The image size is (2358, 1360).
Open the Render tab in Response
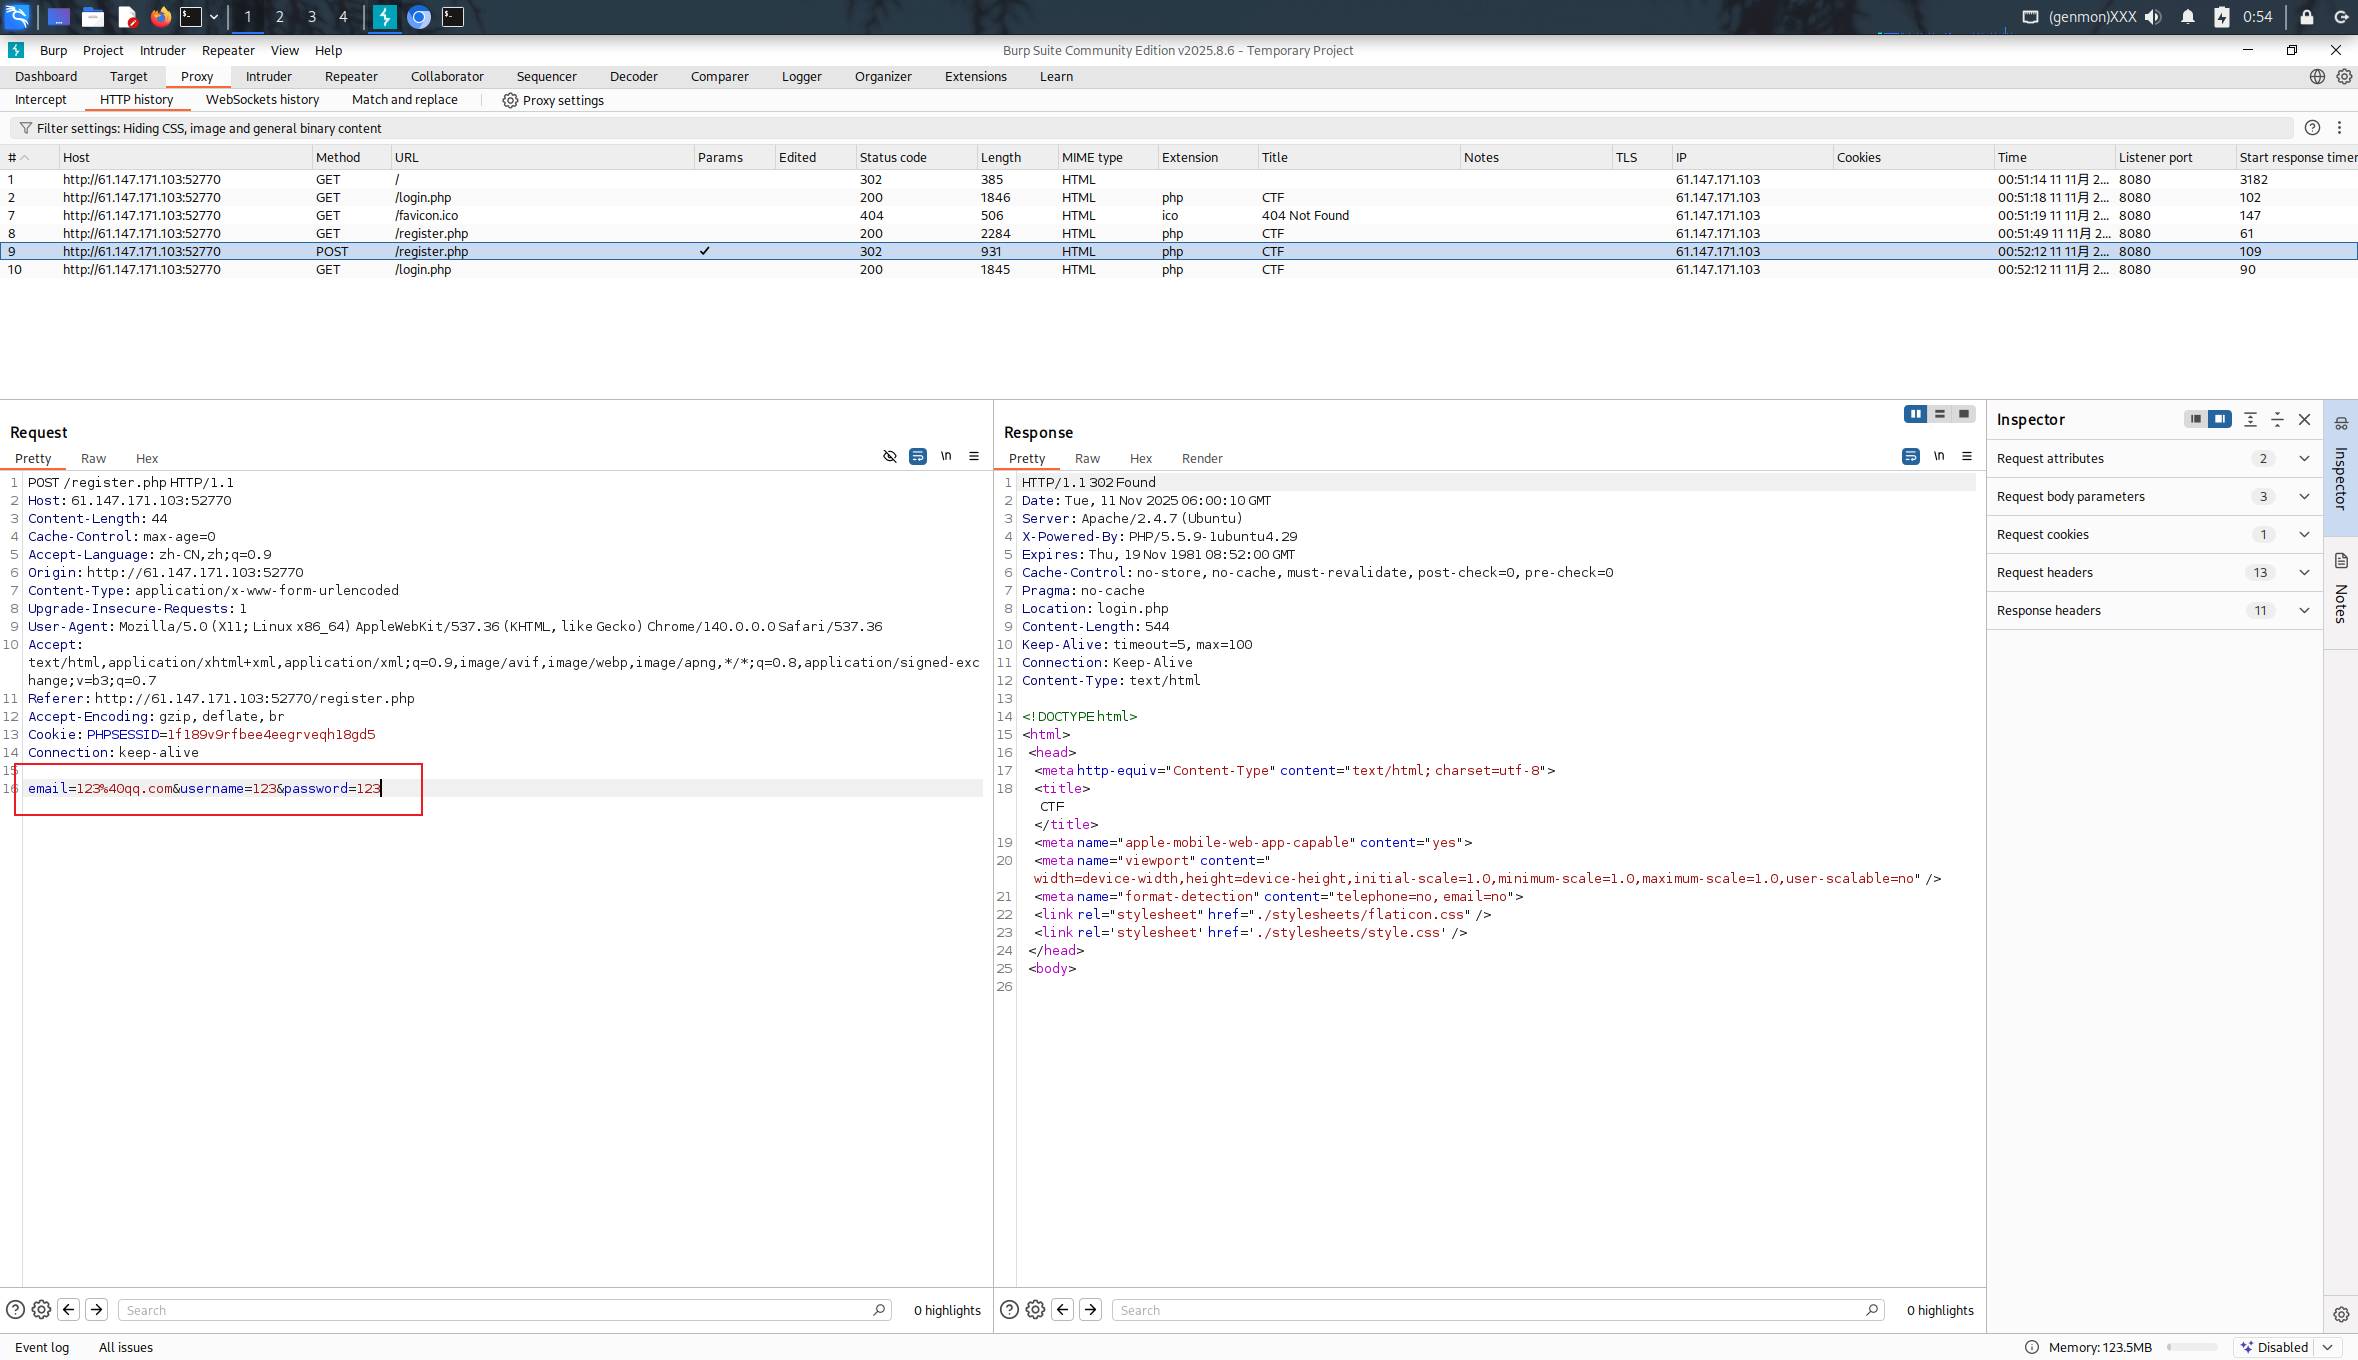click(x=1202, y=458)
